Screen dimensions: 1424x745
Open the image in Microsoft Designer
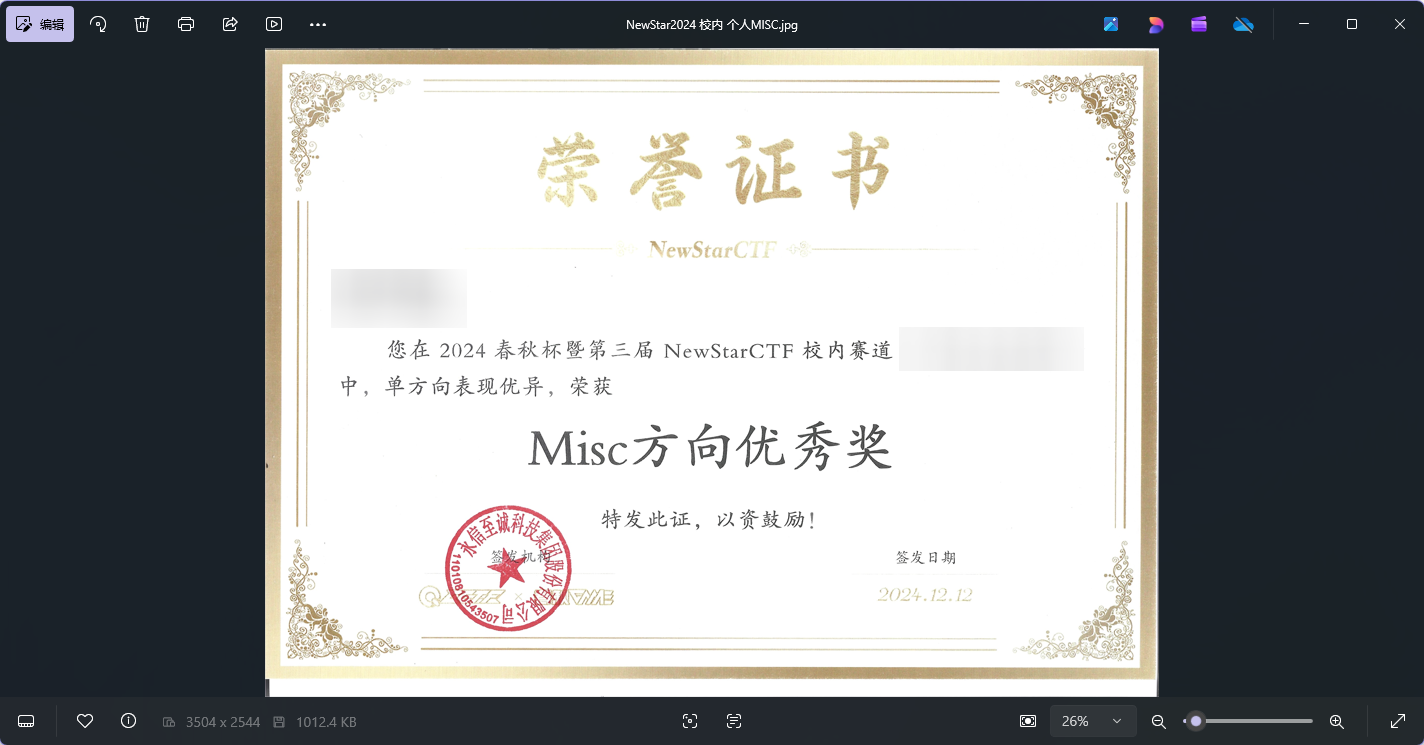(1155, 23)
